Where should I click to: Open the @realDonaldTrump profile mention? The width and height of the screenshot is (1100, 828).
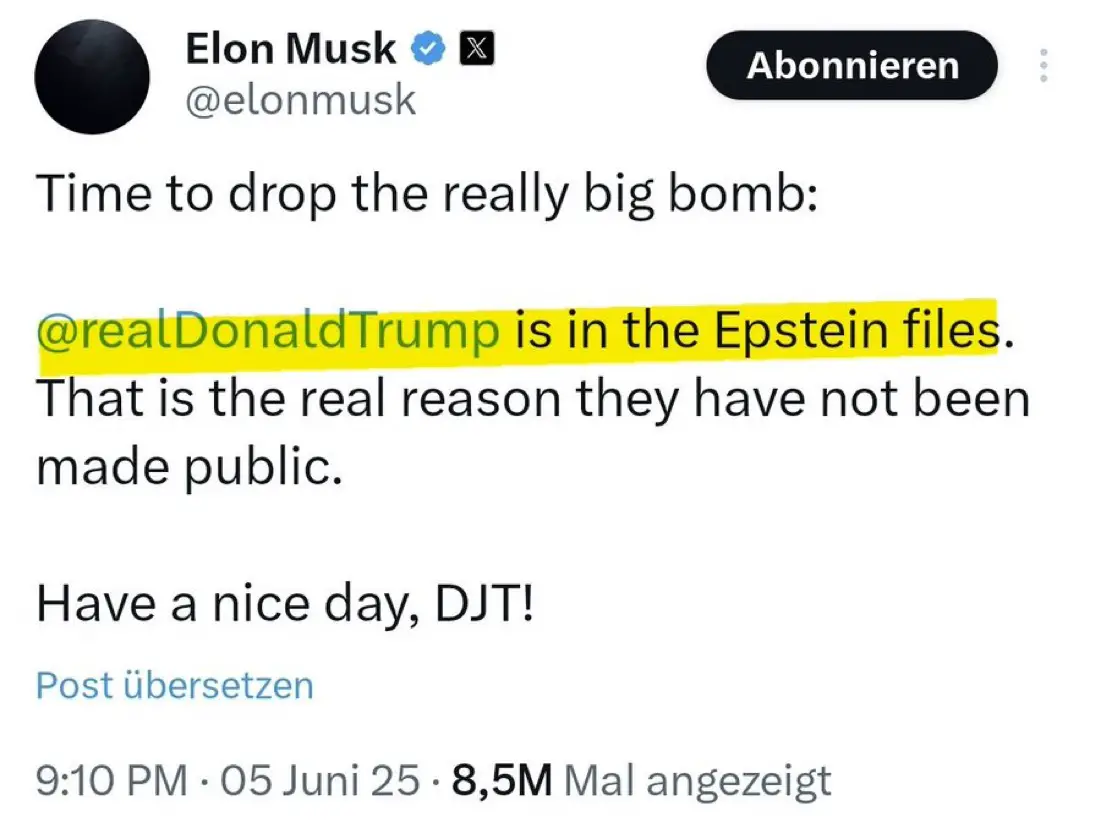click(268, 330)
